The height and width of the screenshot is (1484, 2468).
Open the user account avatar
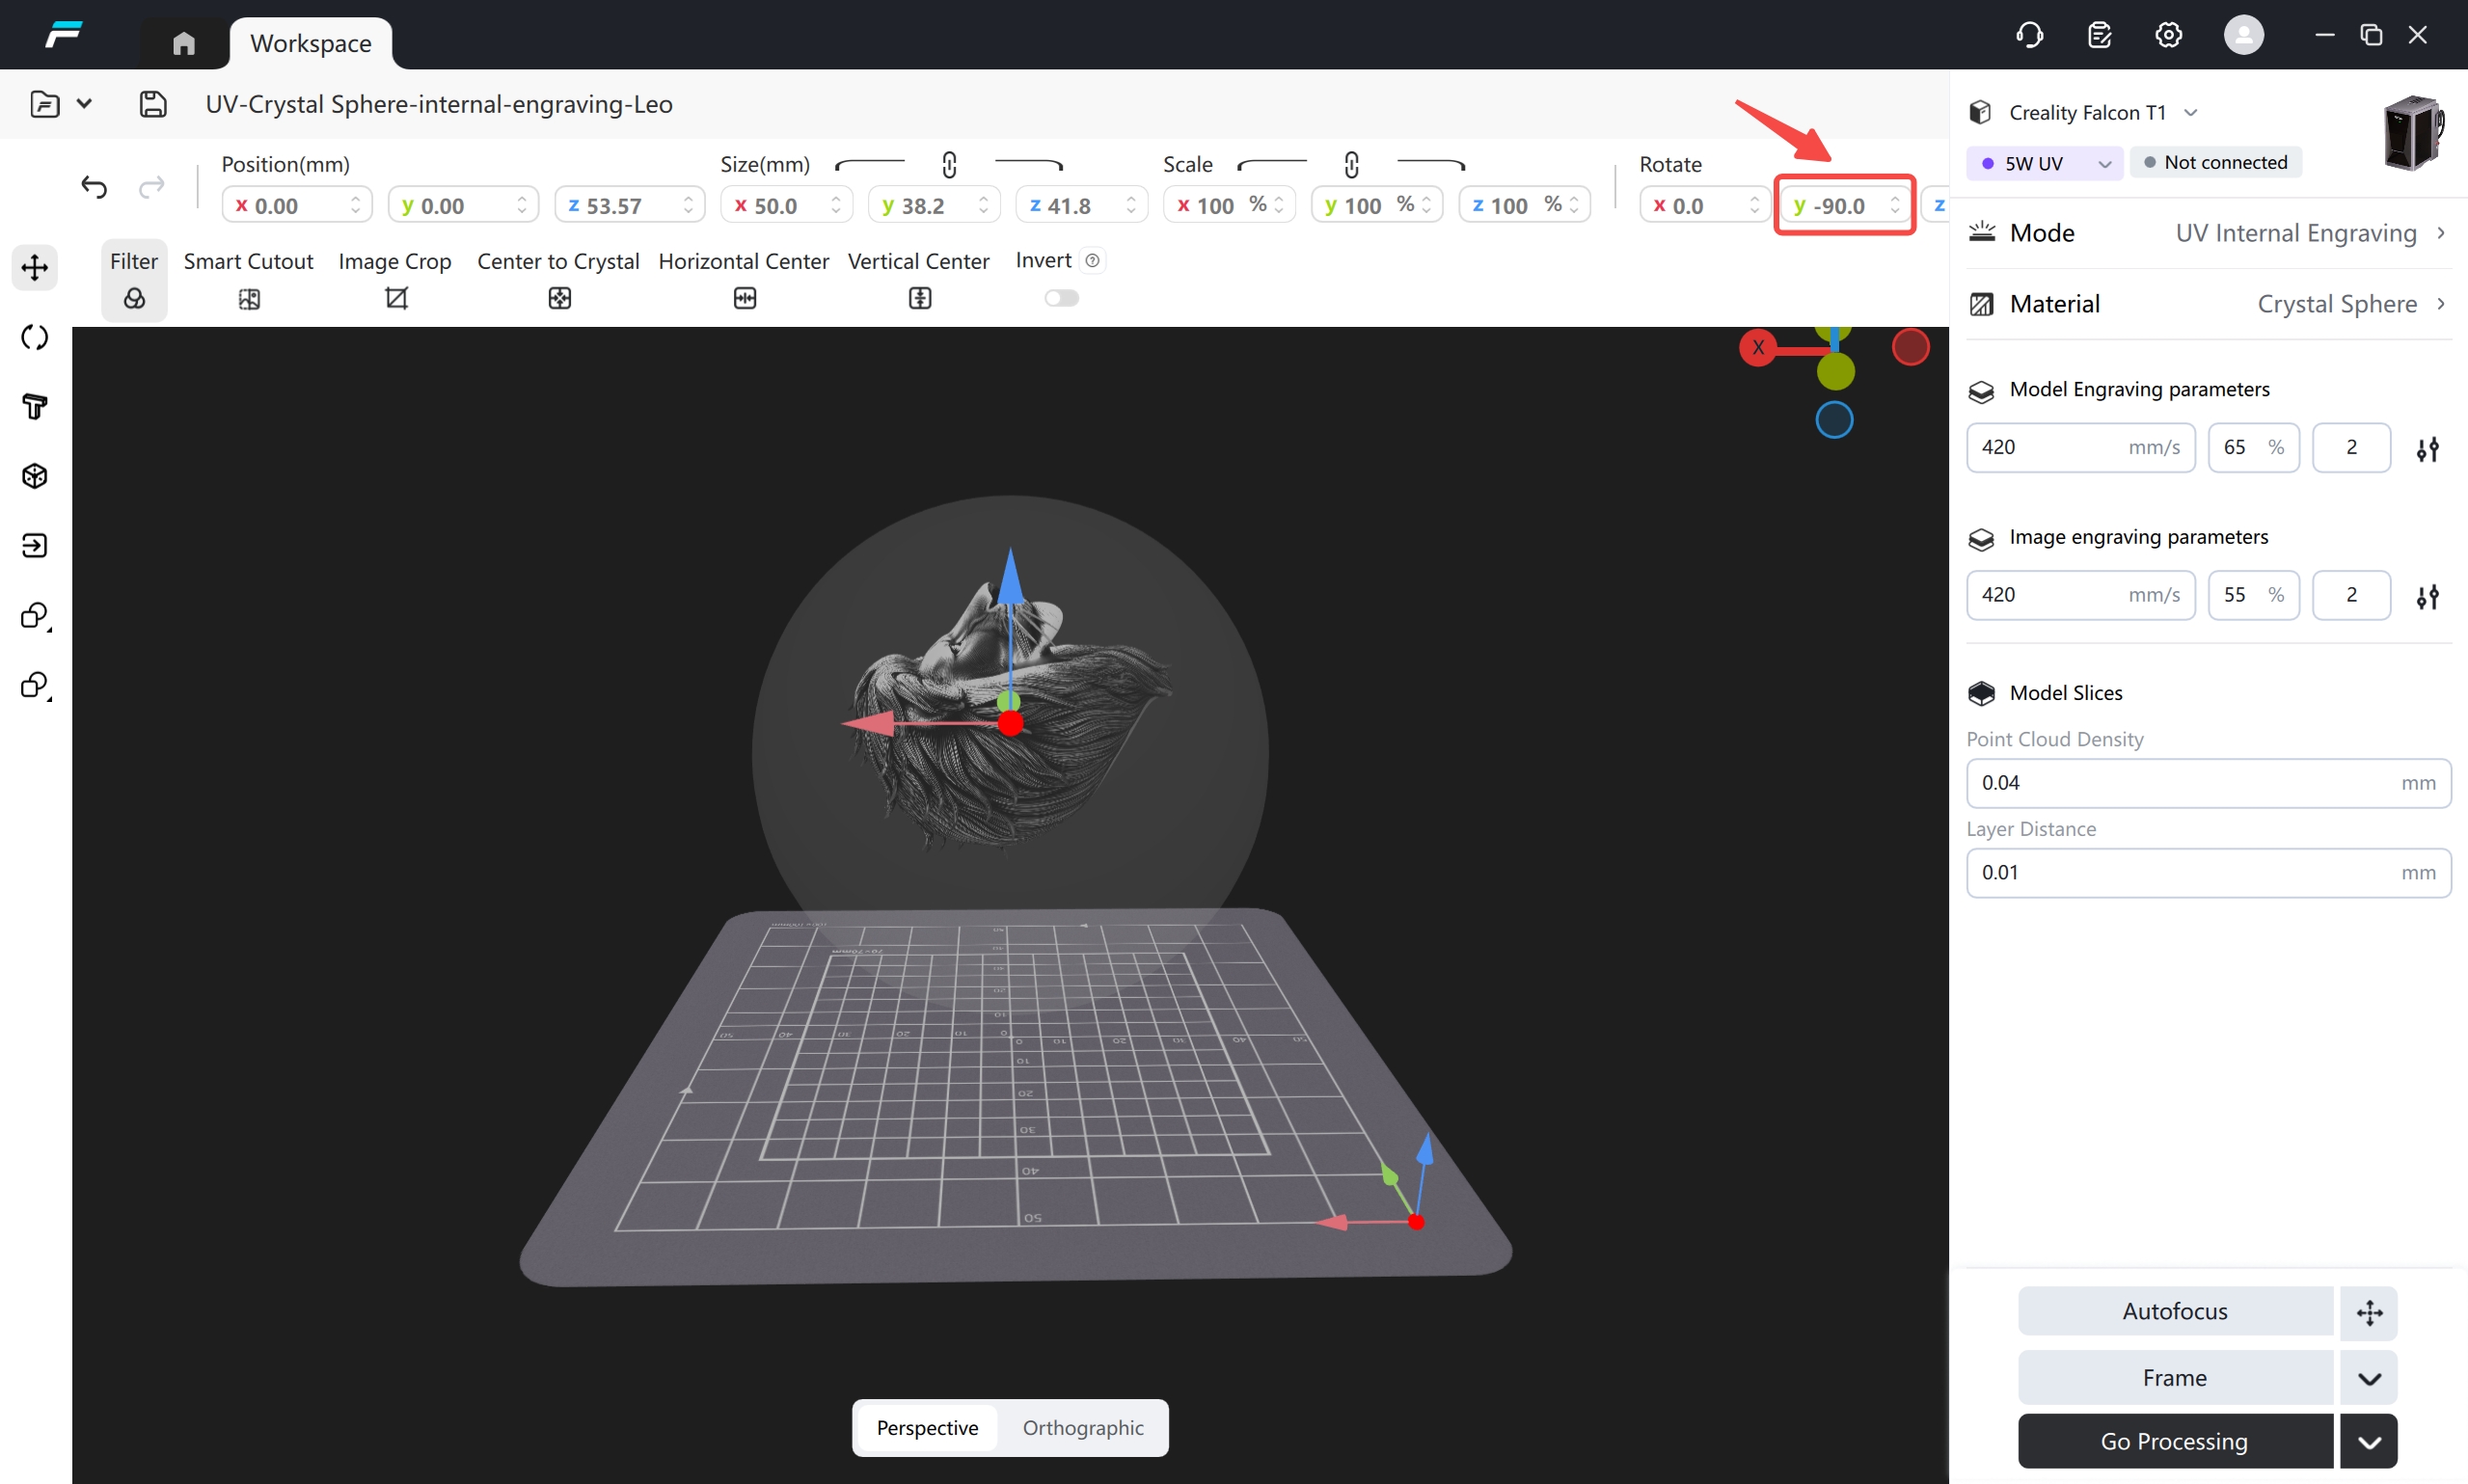click(x=2243, y=35)
